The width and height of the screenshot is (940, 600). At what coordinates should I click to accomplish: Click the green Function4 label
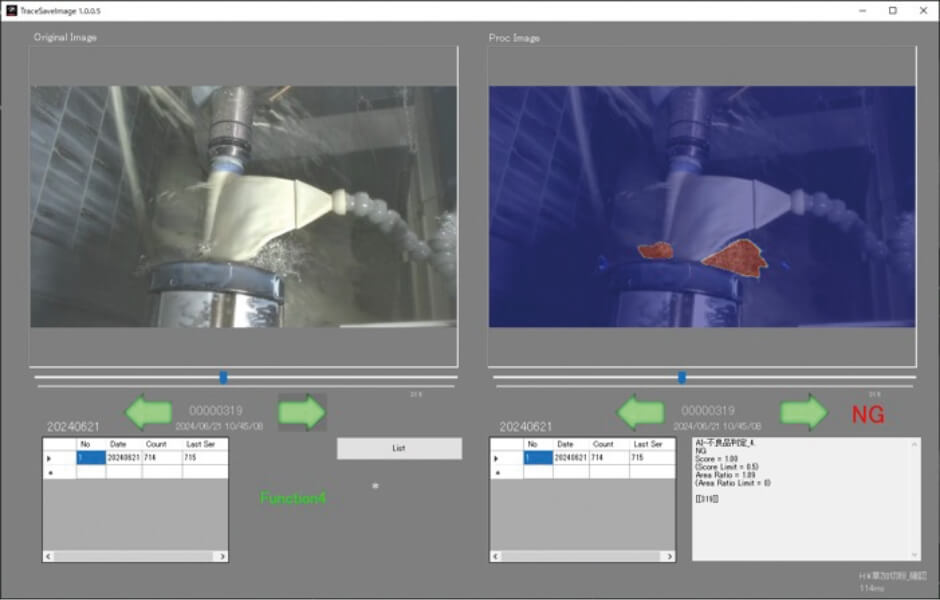point(291,497)
